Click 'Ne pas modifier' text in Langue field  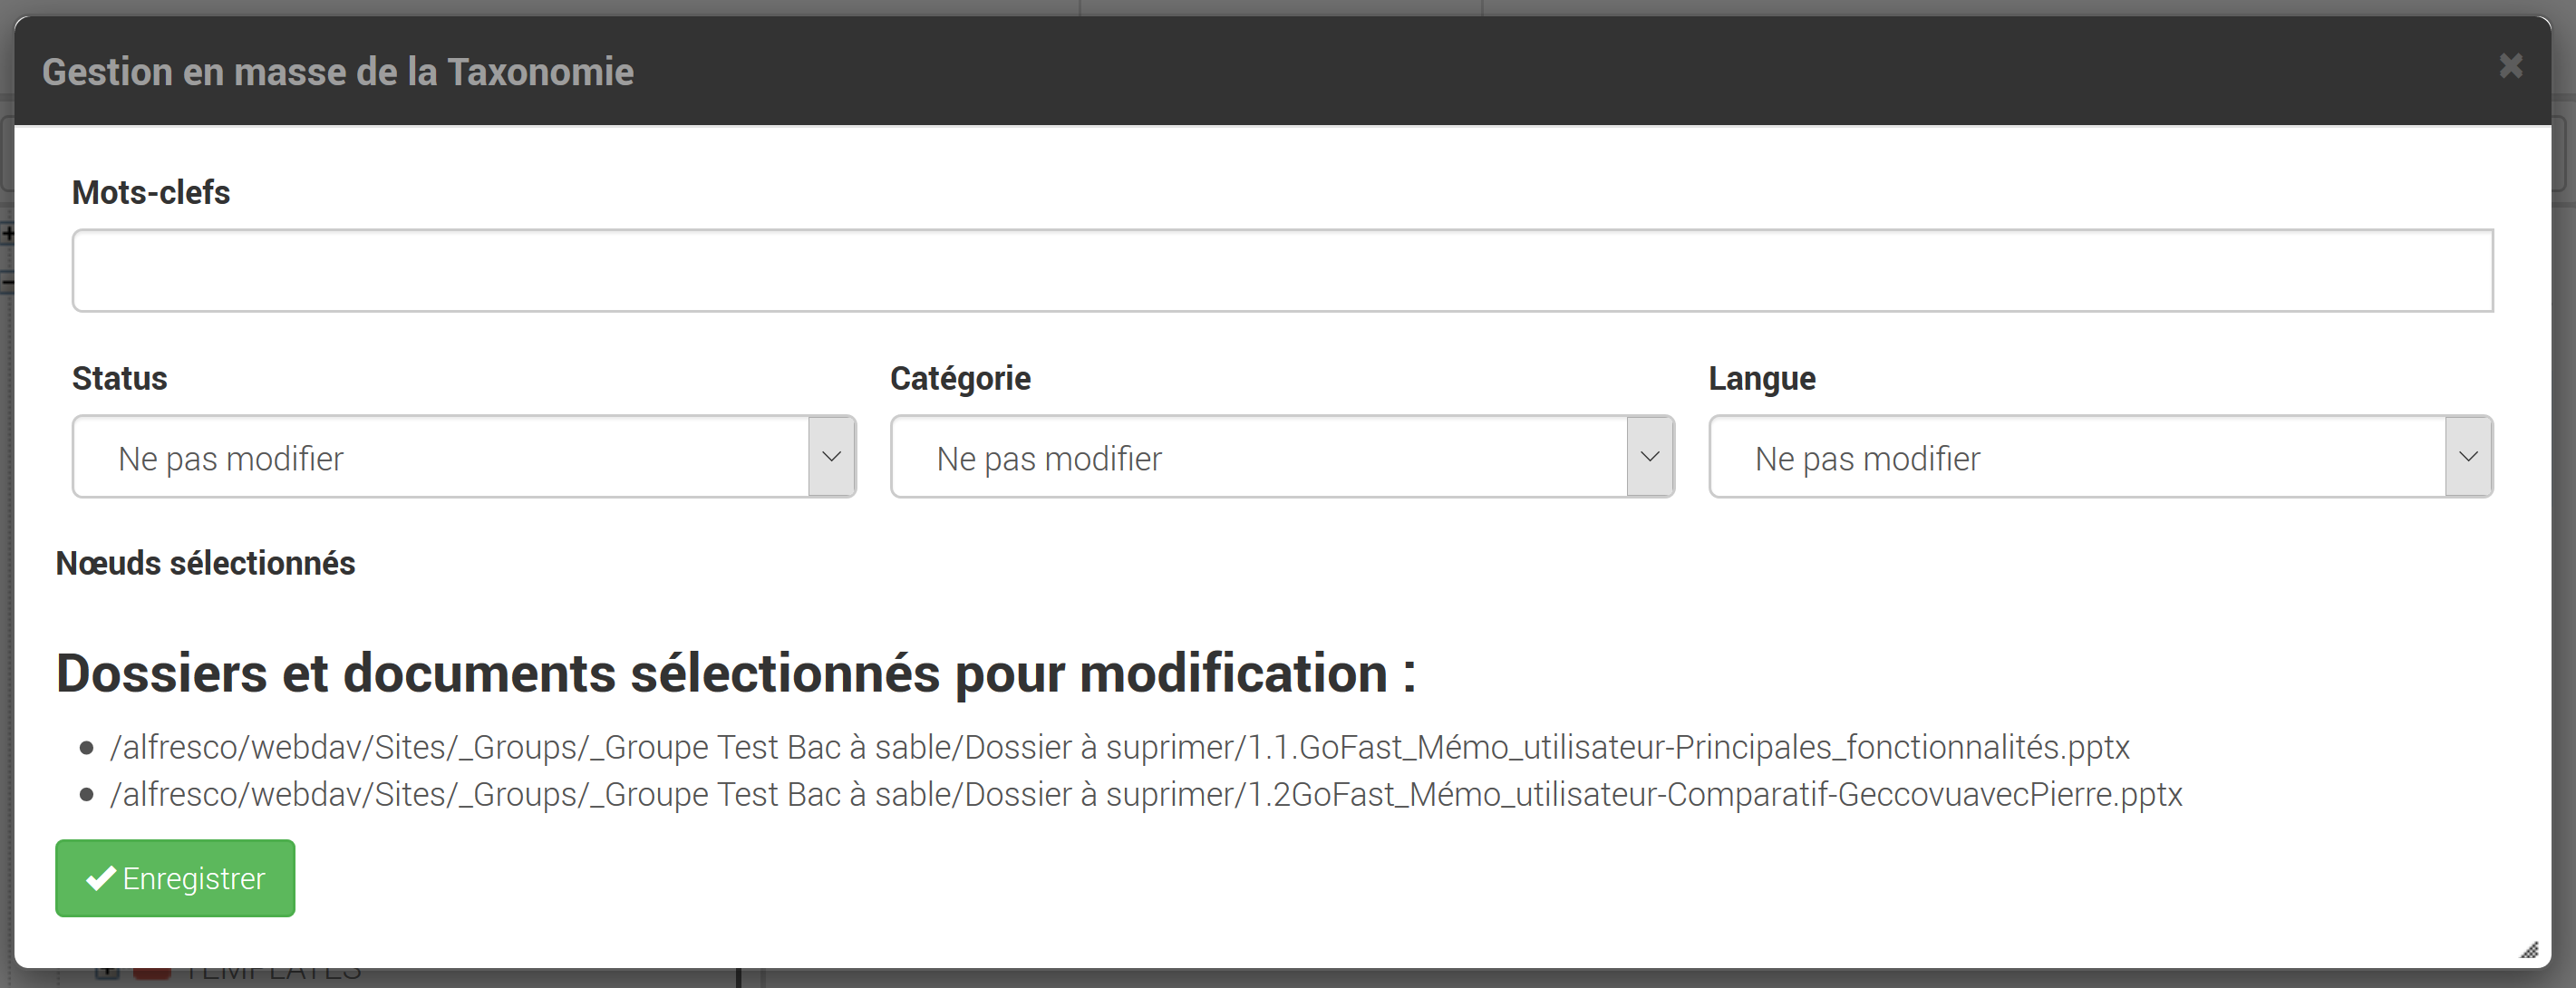(x=1867, y=459)
